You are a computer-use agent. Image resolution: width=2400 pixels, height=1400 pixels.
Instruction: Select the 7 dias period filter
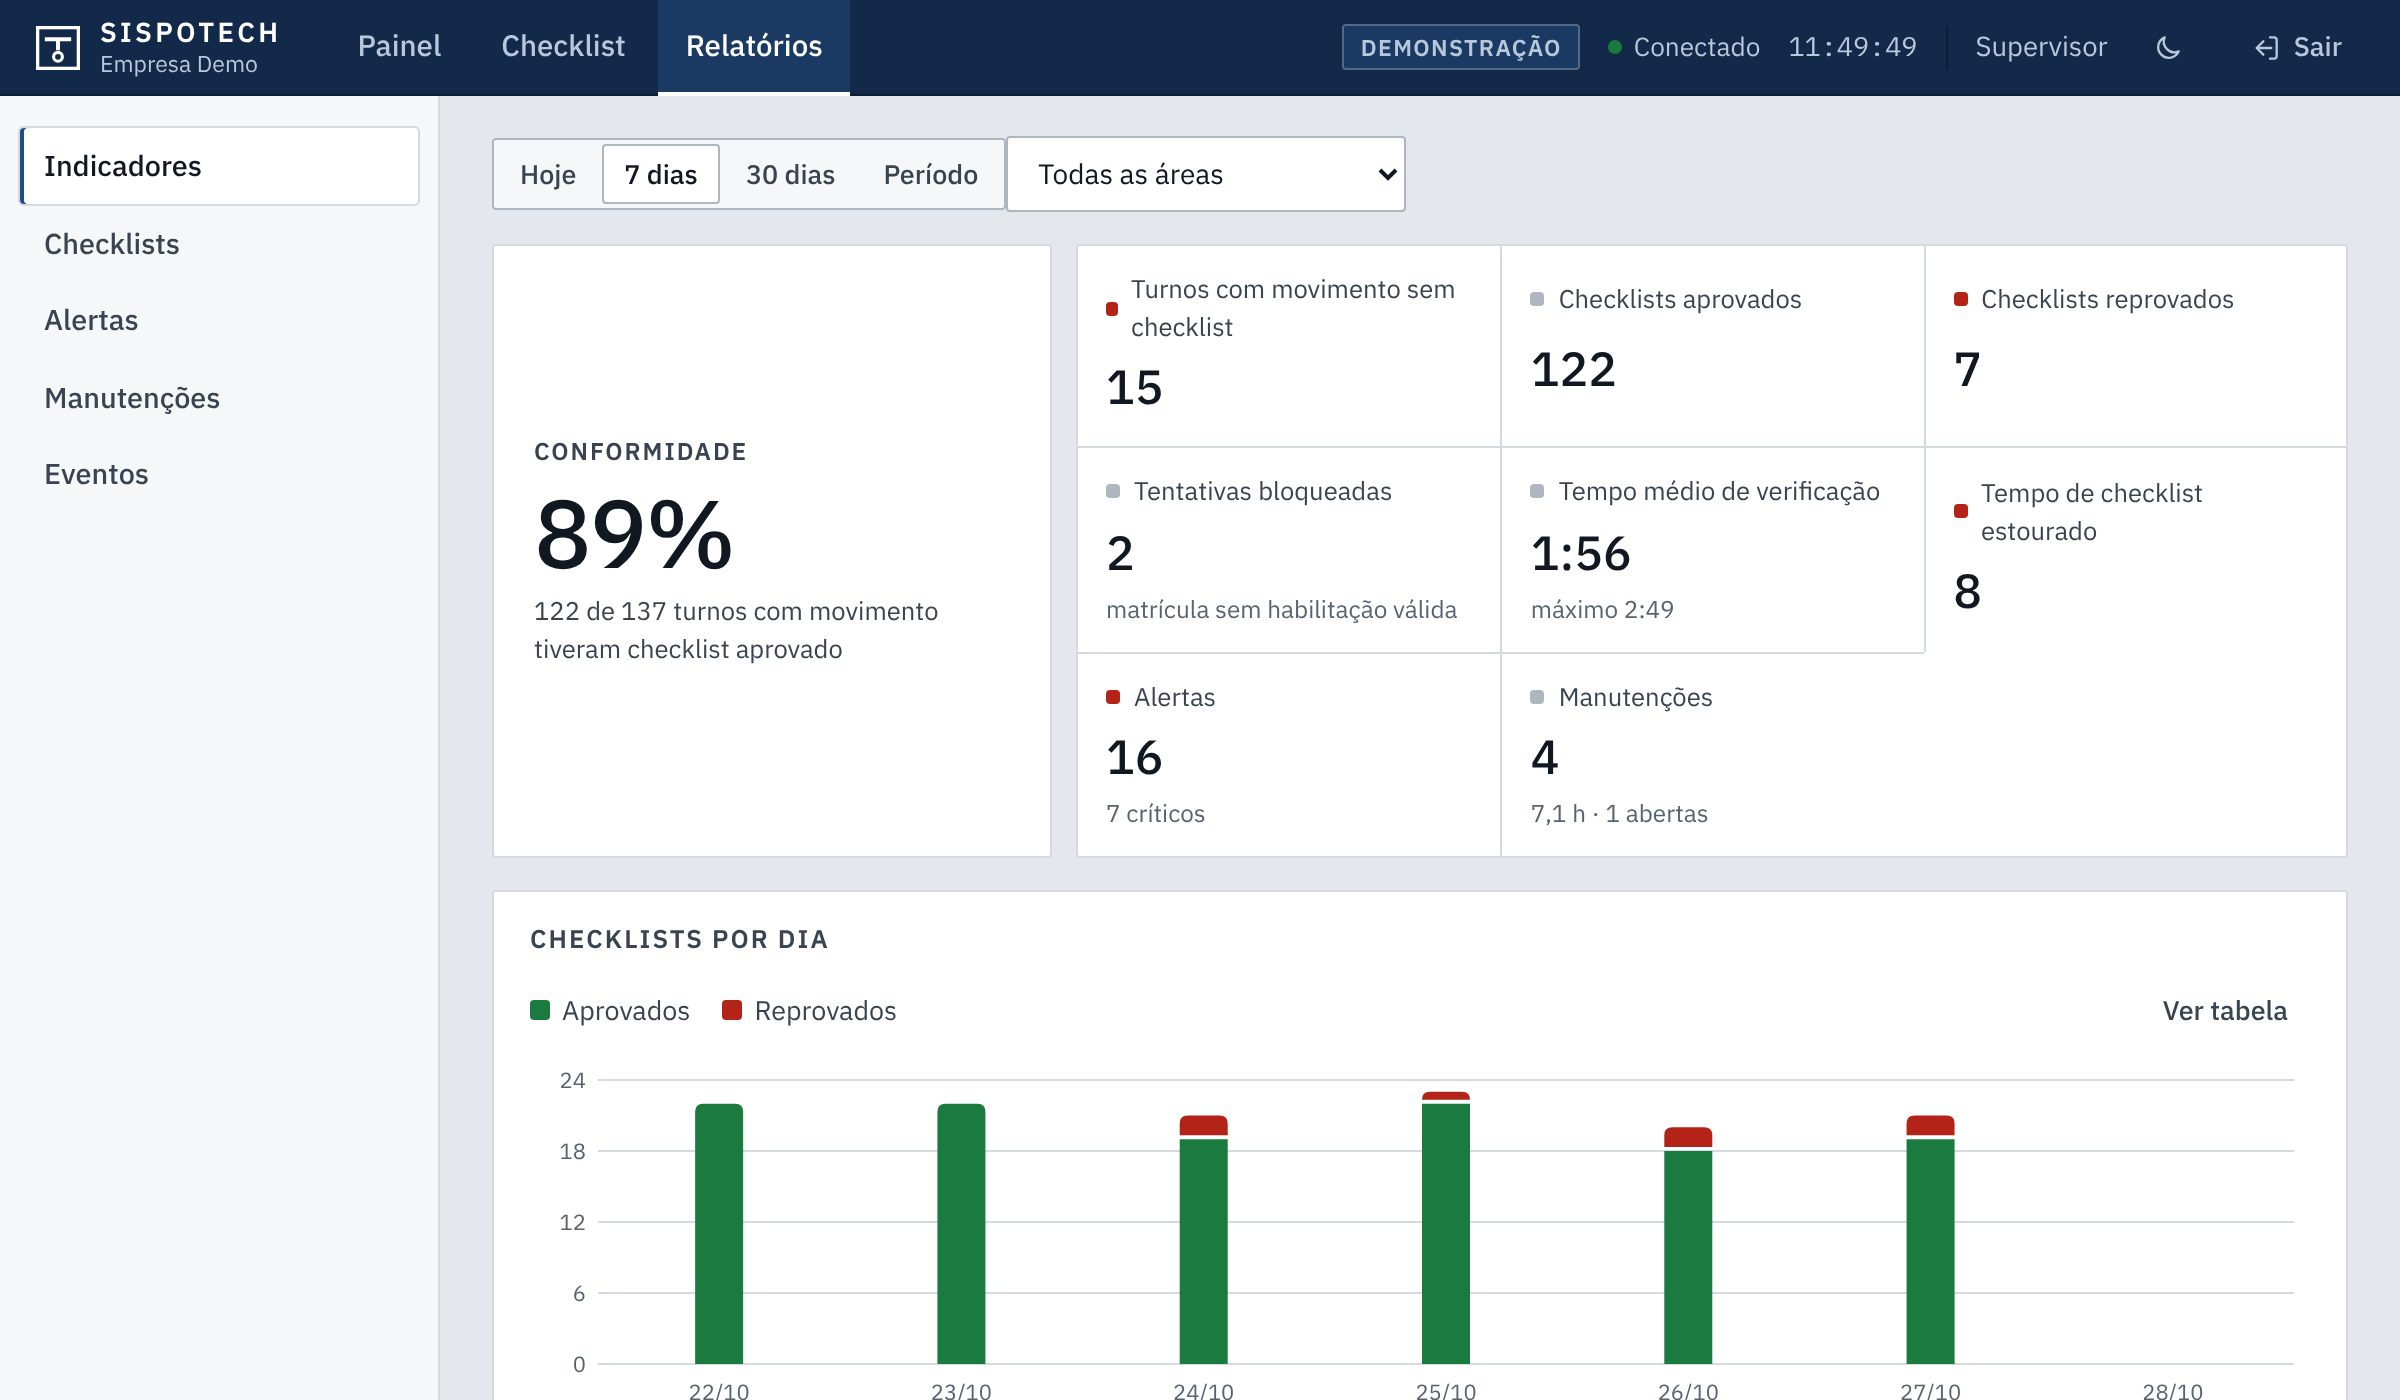click(x=661, y=174)
